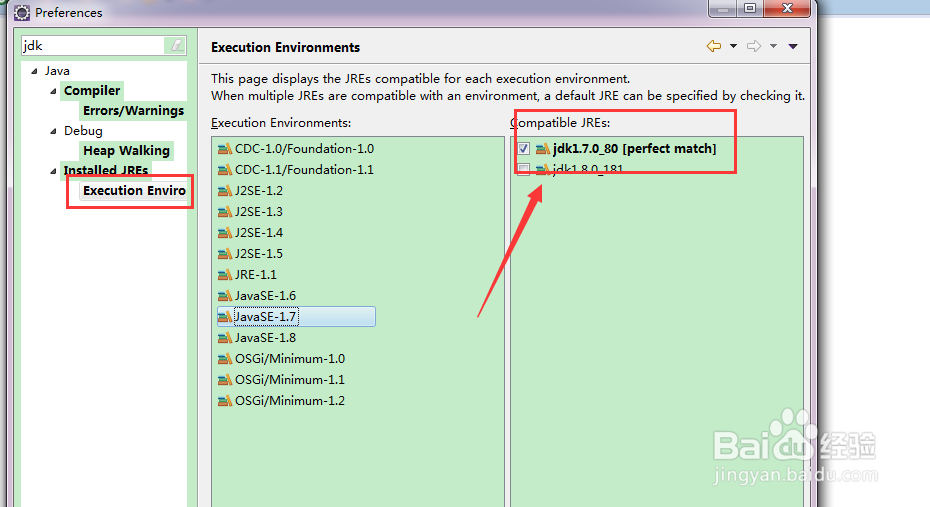The width and height of the screenshot is (930, 507).
Task: Open the Errors/Warnings preferences page
Action: pos(133,111)
